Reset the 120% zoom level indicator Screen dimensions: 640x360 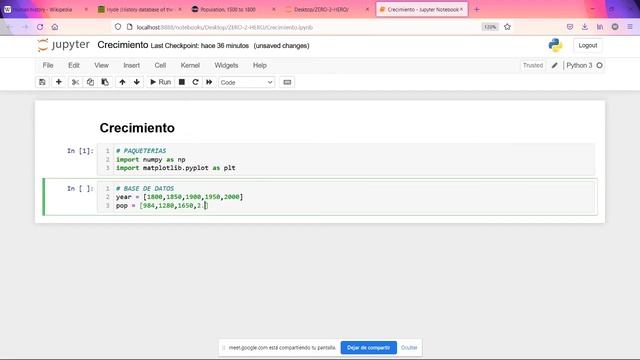(490, 27)
